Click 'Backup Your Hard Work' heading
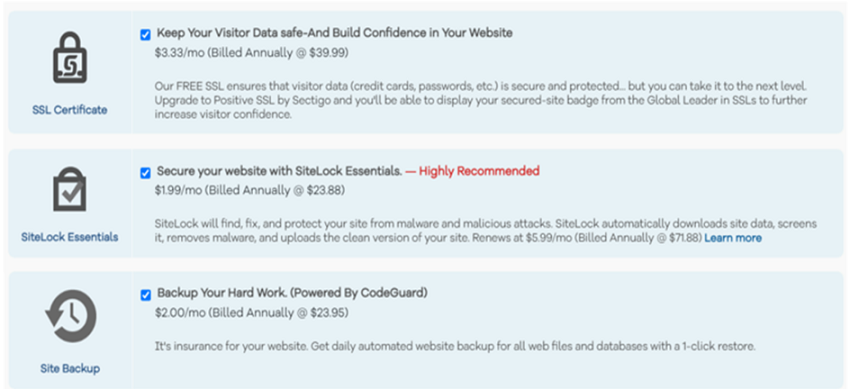The height and width of the screenshot is (389, 850). click(x=292, y=293)
